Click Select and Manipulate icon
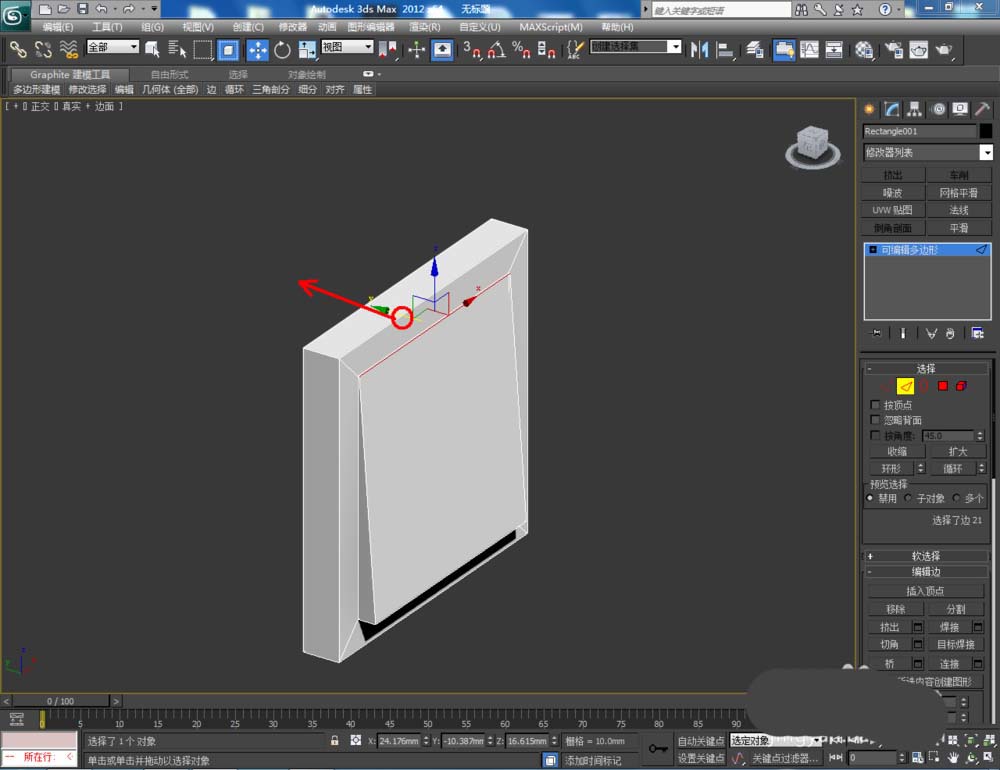The height and width of the screenshot is (770, 1000). pos(416,49)
